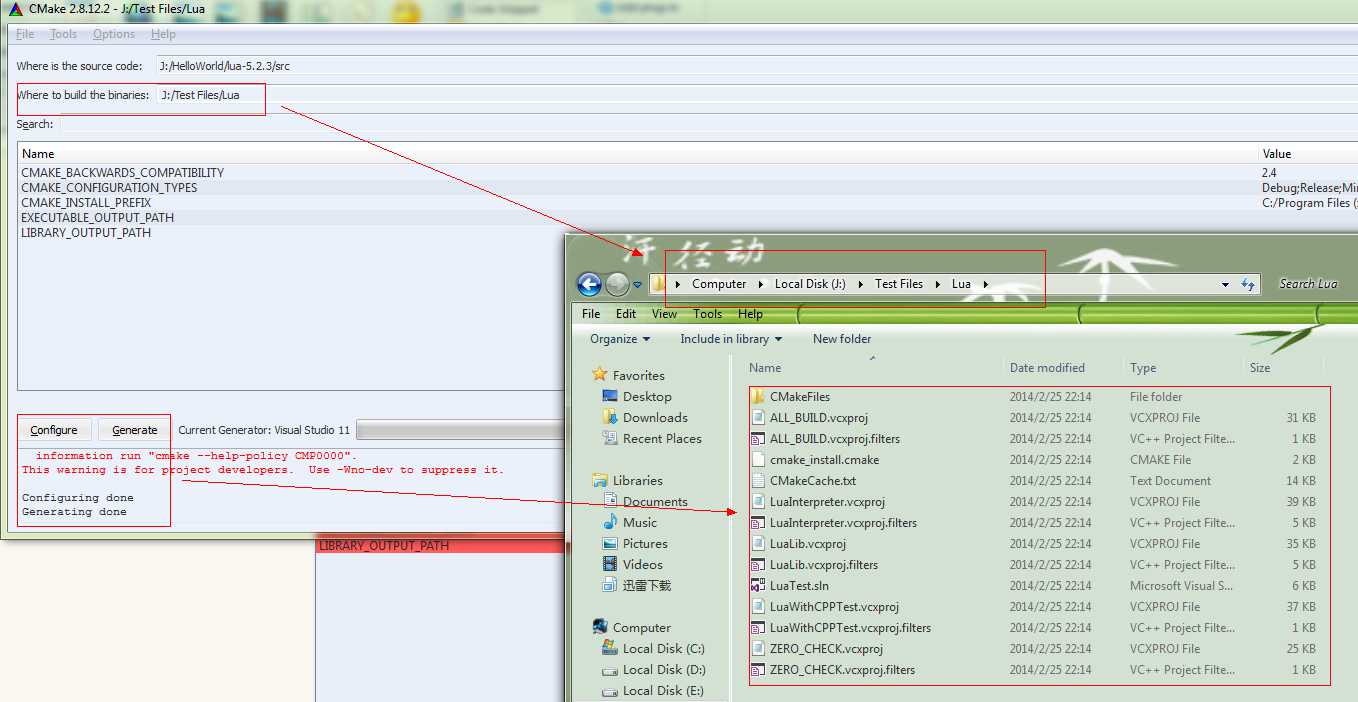Image resolution: width=1358 pixels, height=702 pixels.
Task: Select LuaTest.sln solution file icon
Action: click(758, 586)
